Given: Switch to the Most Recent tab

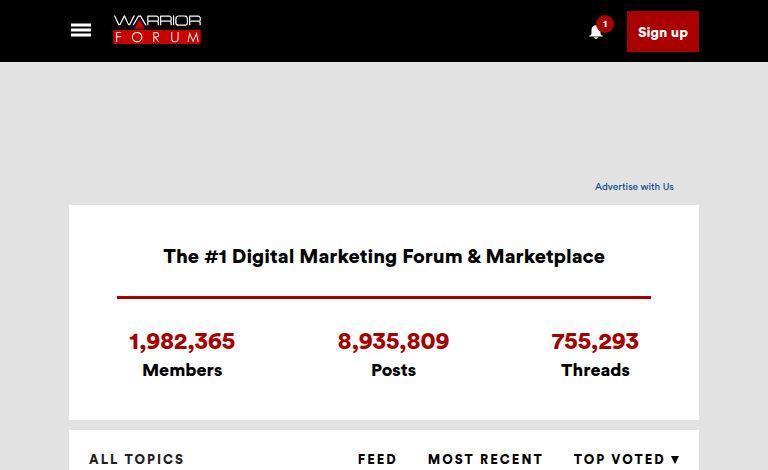Looking at the screenshot, I should click(x=485, y=459).
